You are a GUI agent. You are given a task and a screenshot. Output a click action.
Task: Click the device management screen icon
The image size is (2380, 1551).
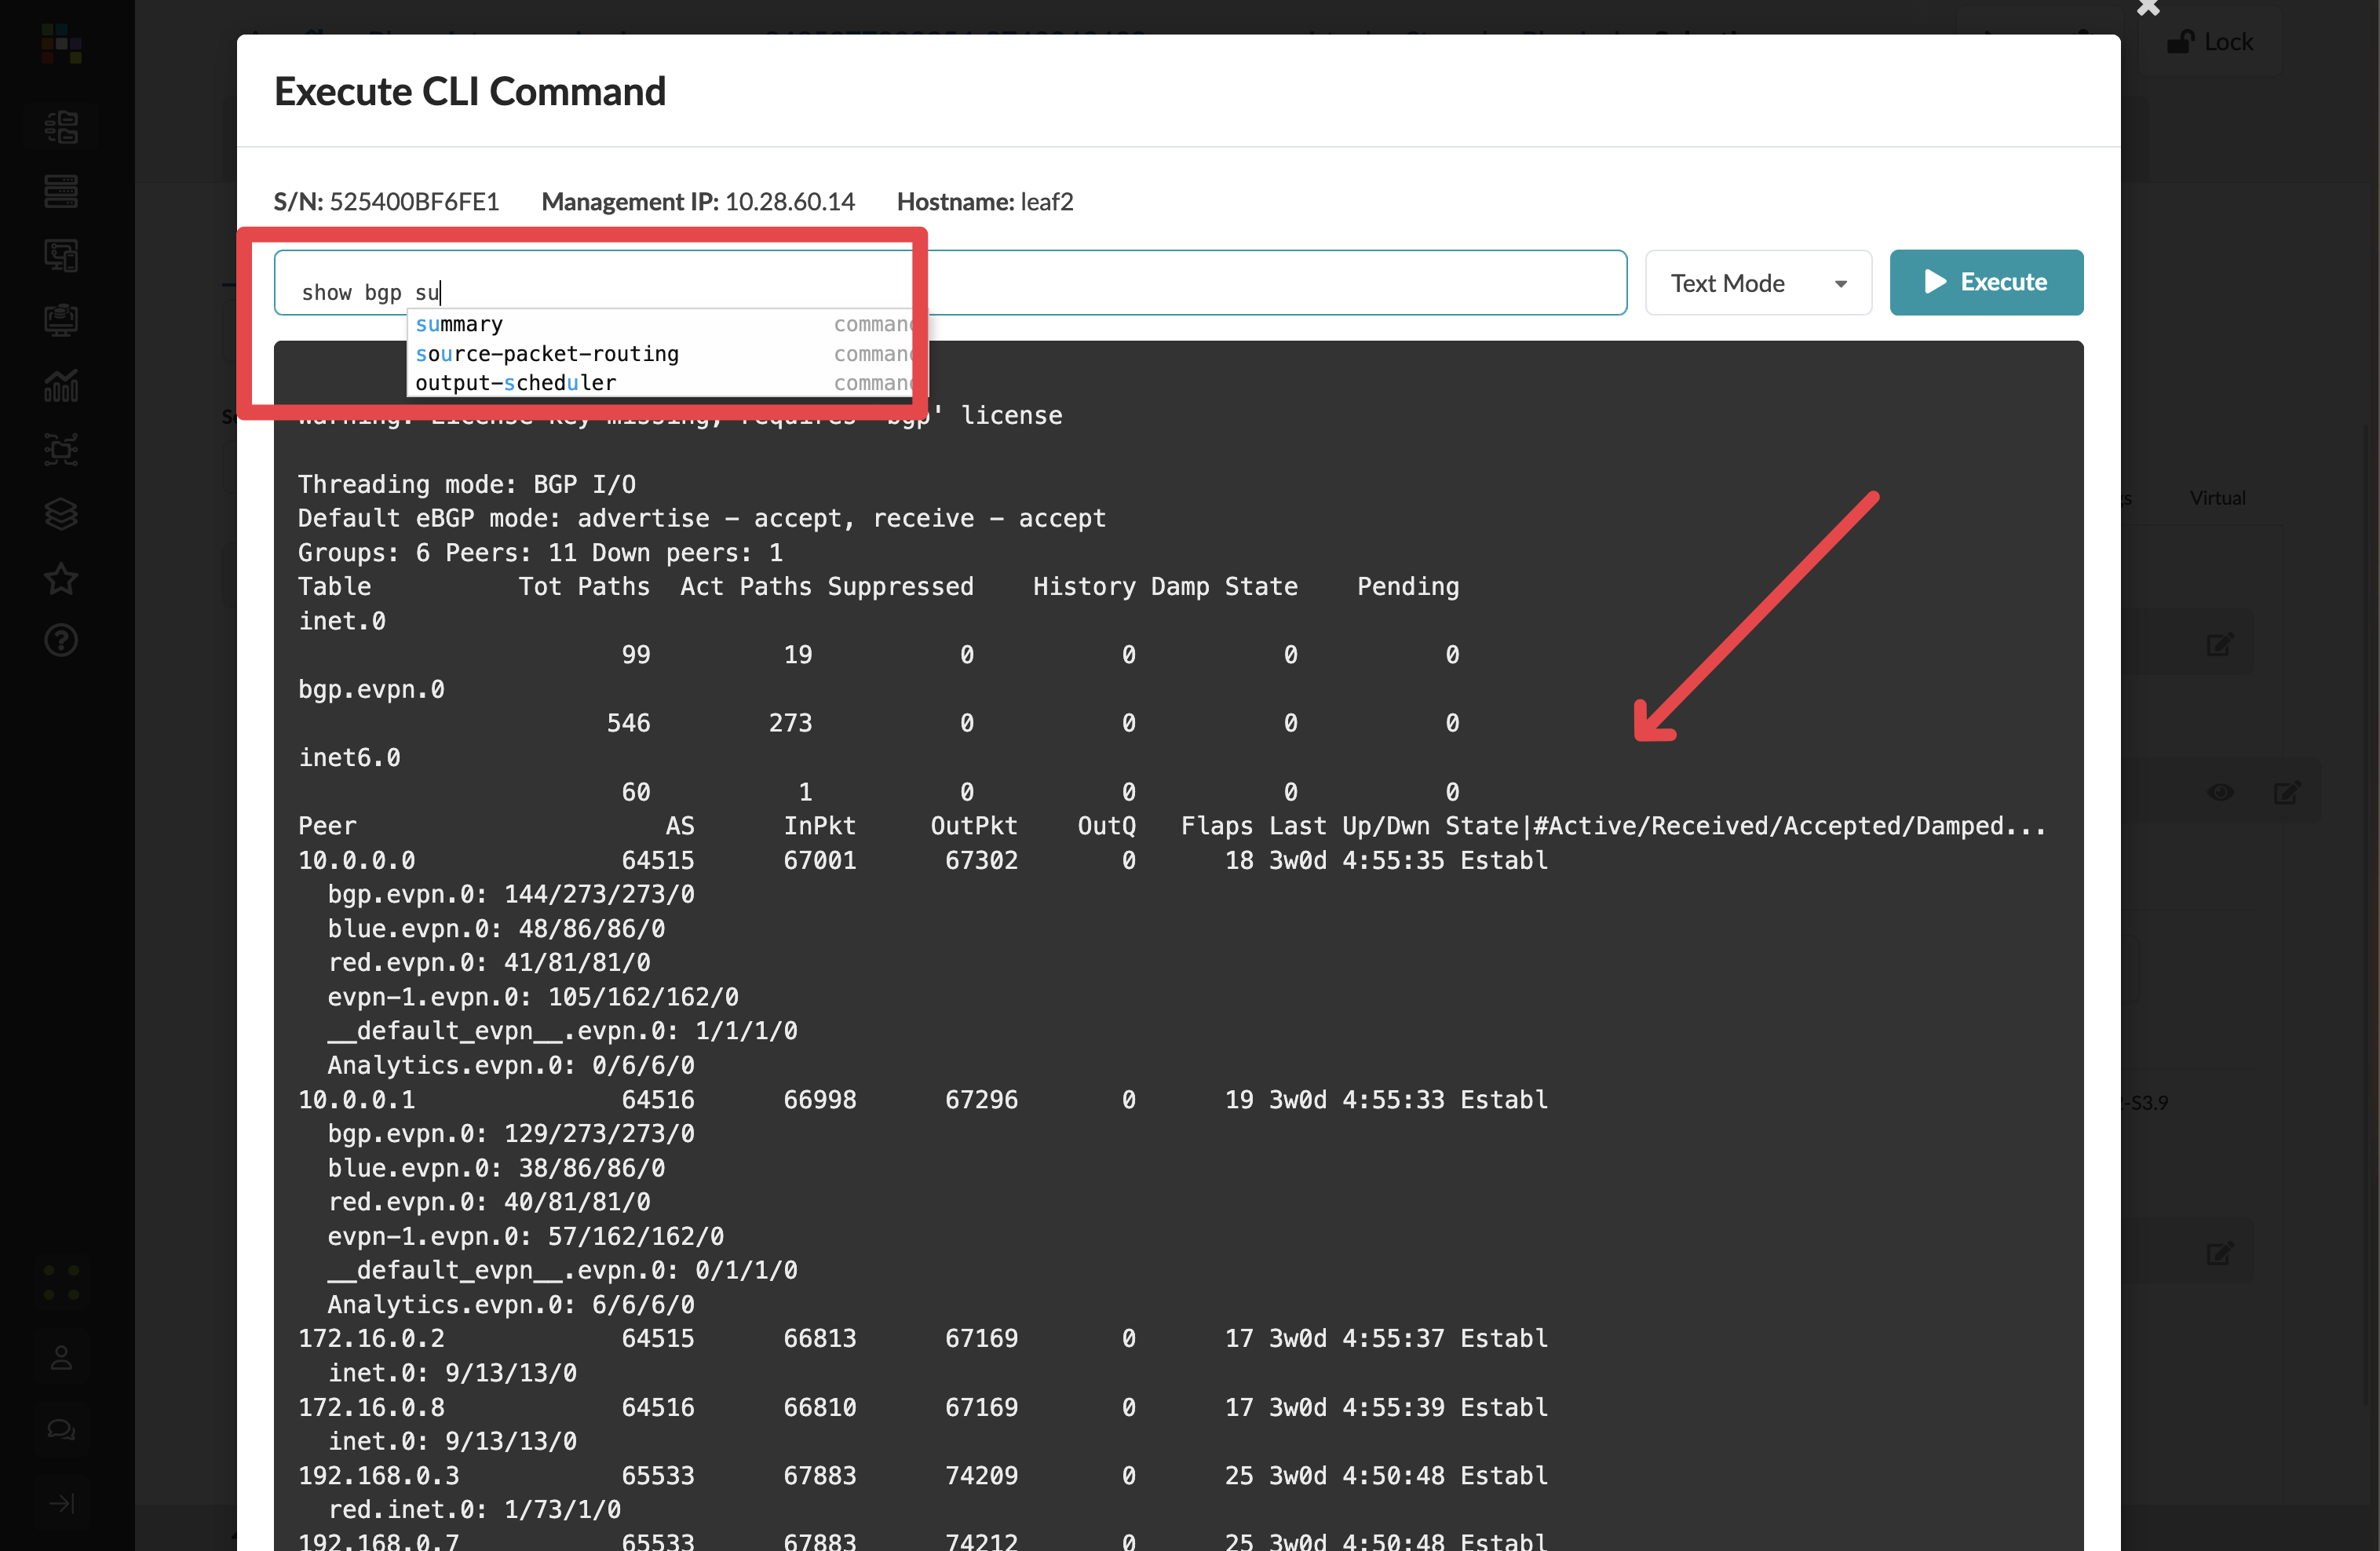coord(60,255)
